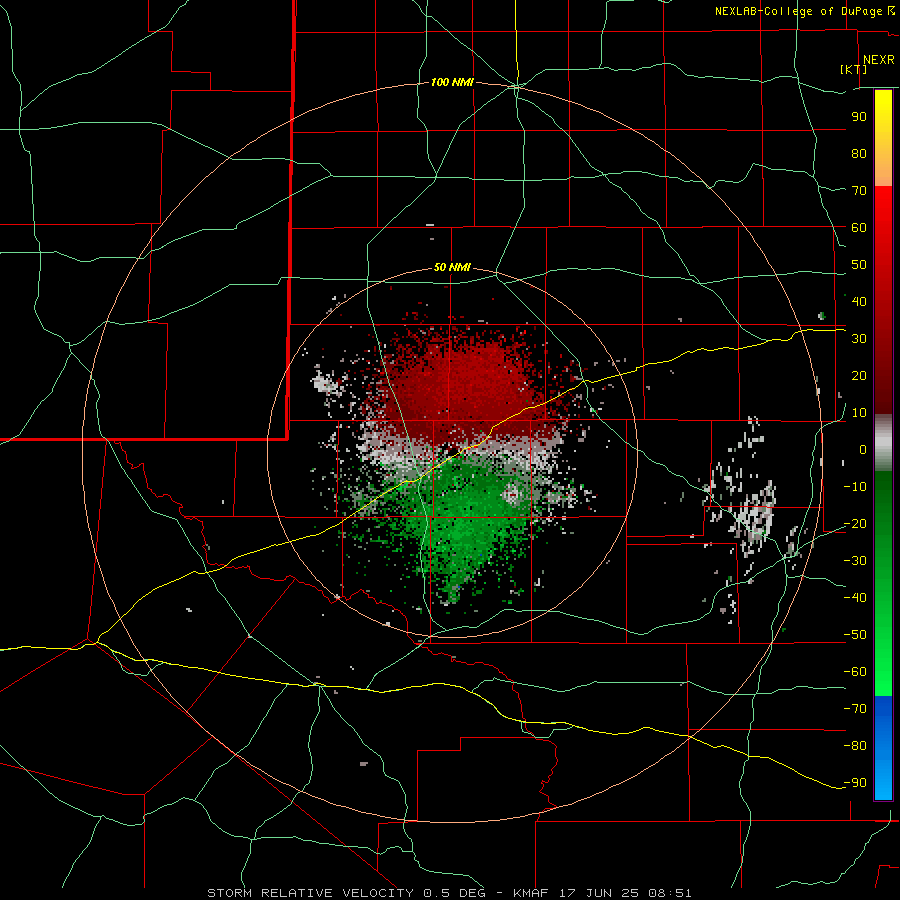Click the -10 value on velocity scale
This screenshot has width=900, height=900.
point(855,487)
